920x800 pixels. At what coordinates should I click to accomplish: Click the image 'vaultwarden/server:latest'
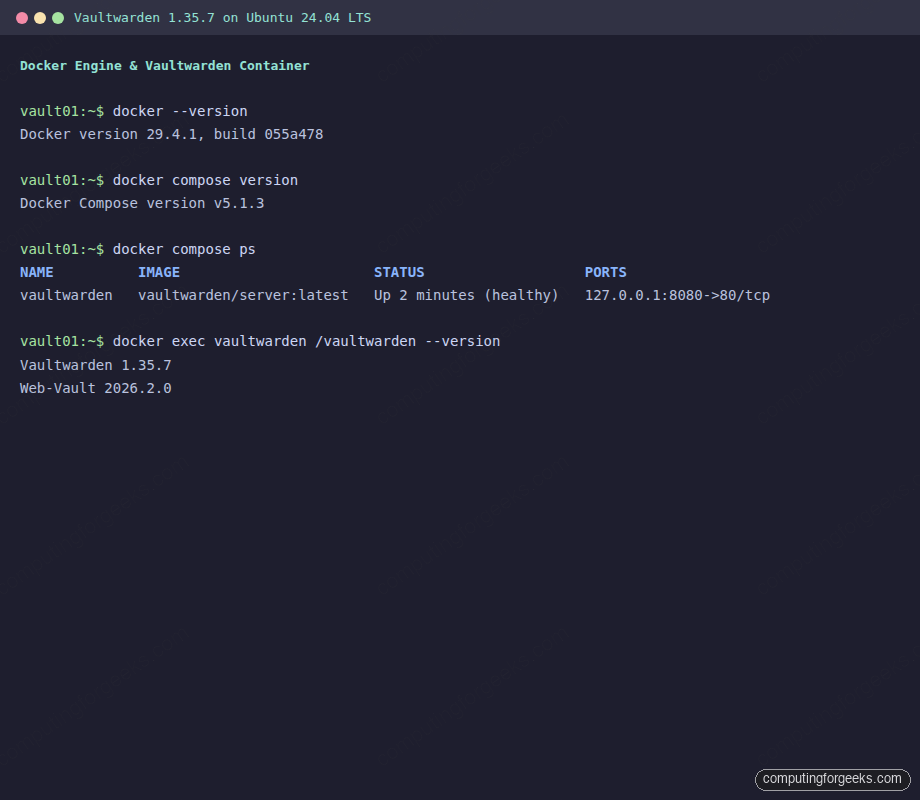(243, 295)
